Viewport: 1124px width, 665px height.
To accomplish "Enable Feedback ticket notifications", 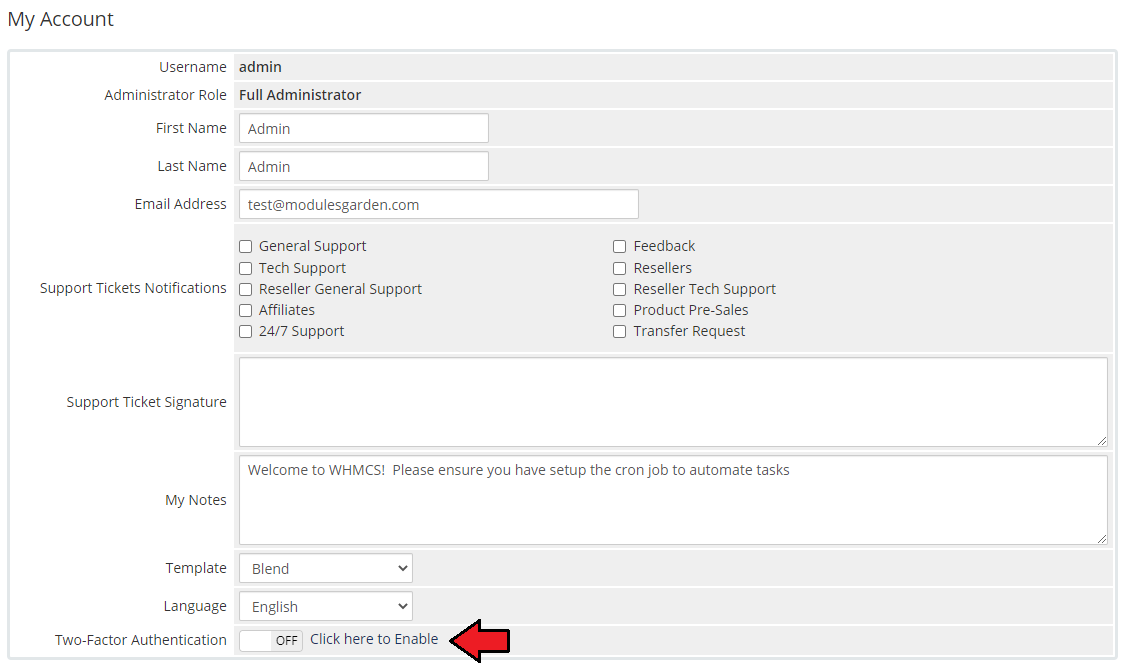I will coord(620,247).
